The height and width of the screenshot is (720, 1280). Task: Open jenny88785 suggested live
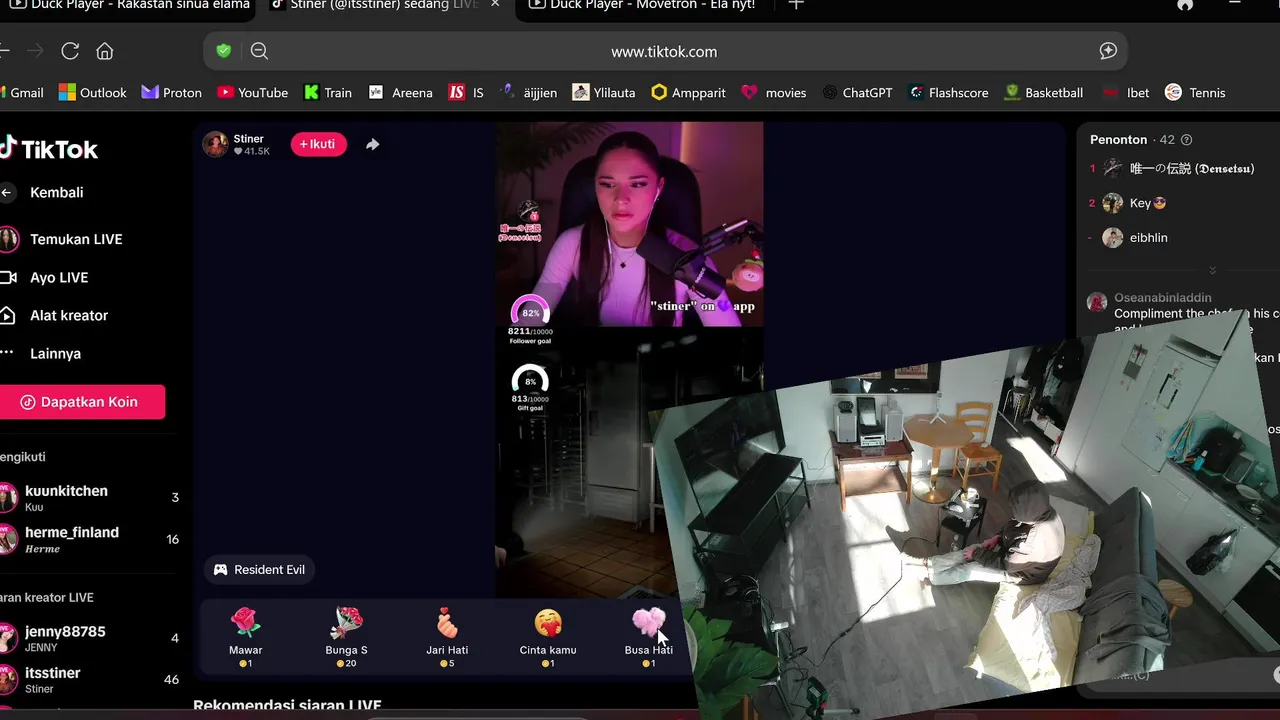pyautogui.click(x=90, y=638)
